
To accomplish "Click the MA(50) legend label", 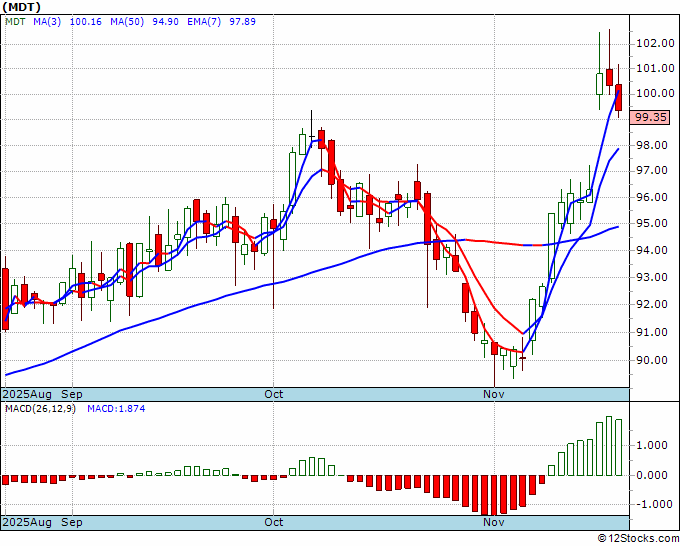I will [x=127, y=21].
